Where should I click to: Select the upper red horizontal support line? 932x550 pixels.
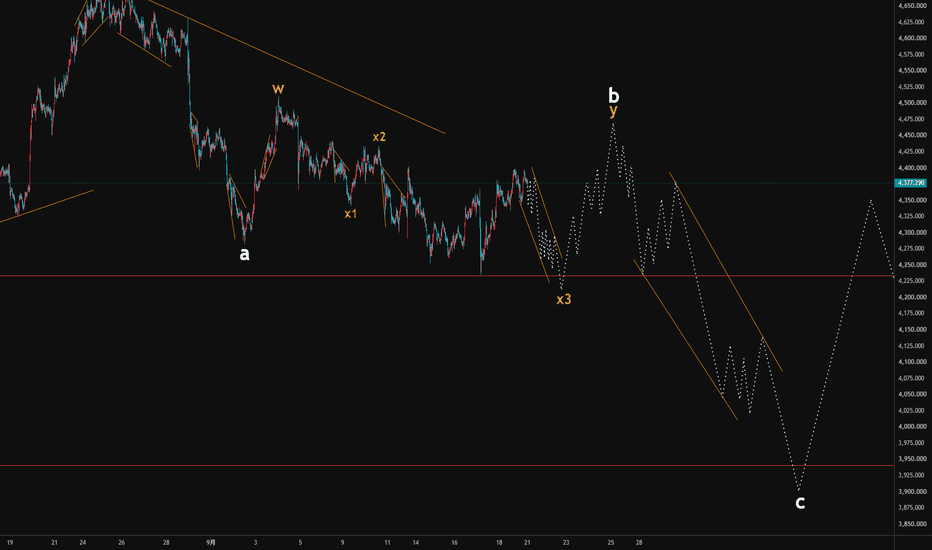tap(447, 276)
